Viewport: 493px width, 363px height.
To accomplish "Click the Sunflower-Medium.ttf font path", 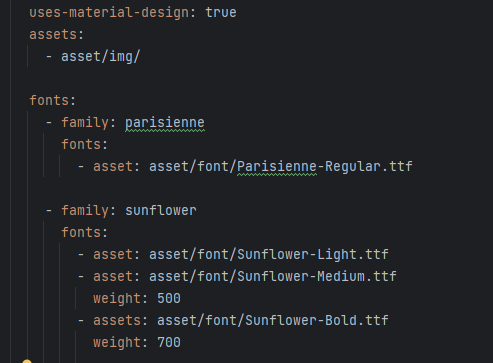I will (x=273, y=276).
